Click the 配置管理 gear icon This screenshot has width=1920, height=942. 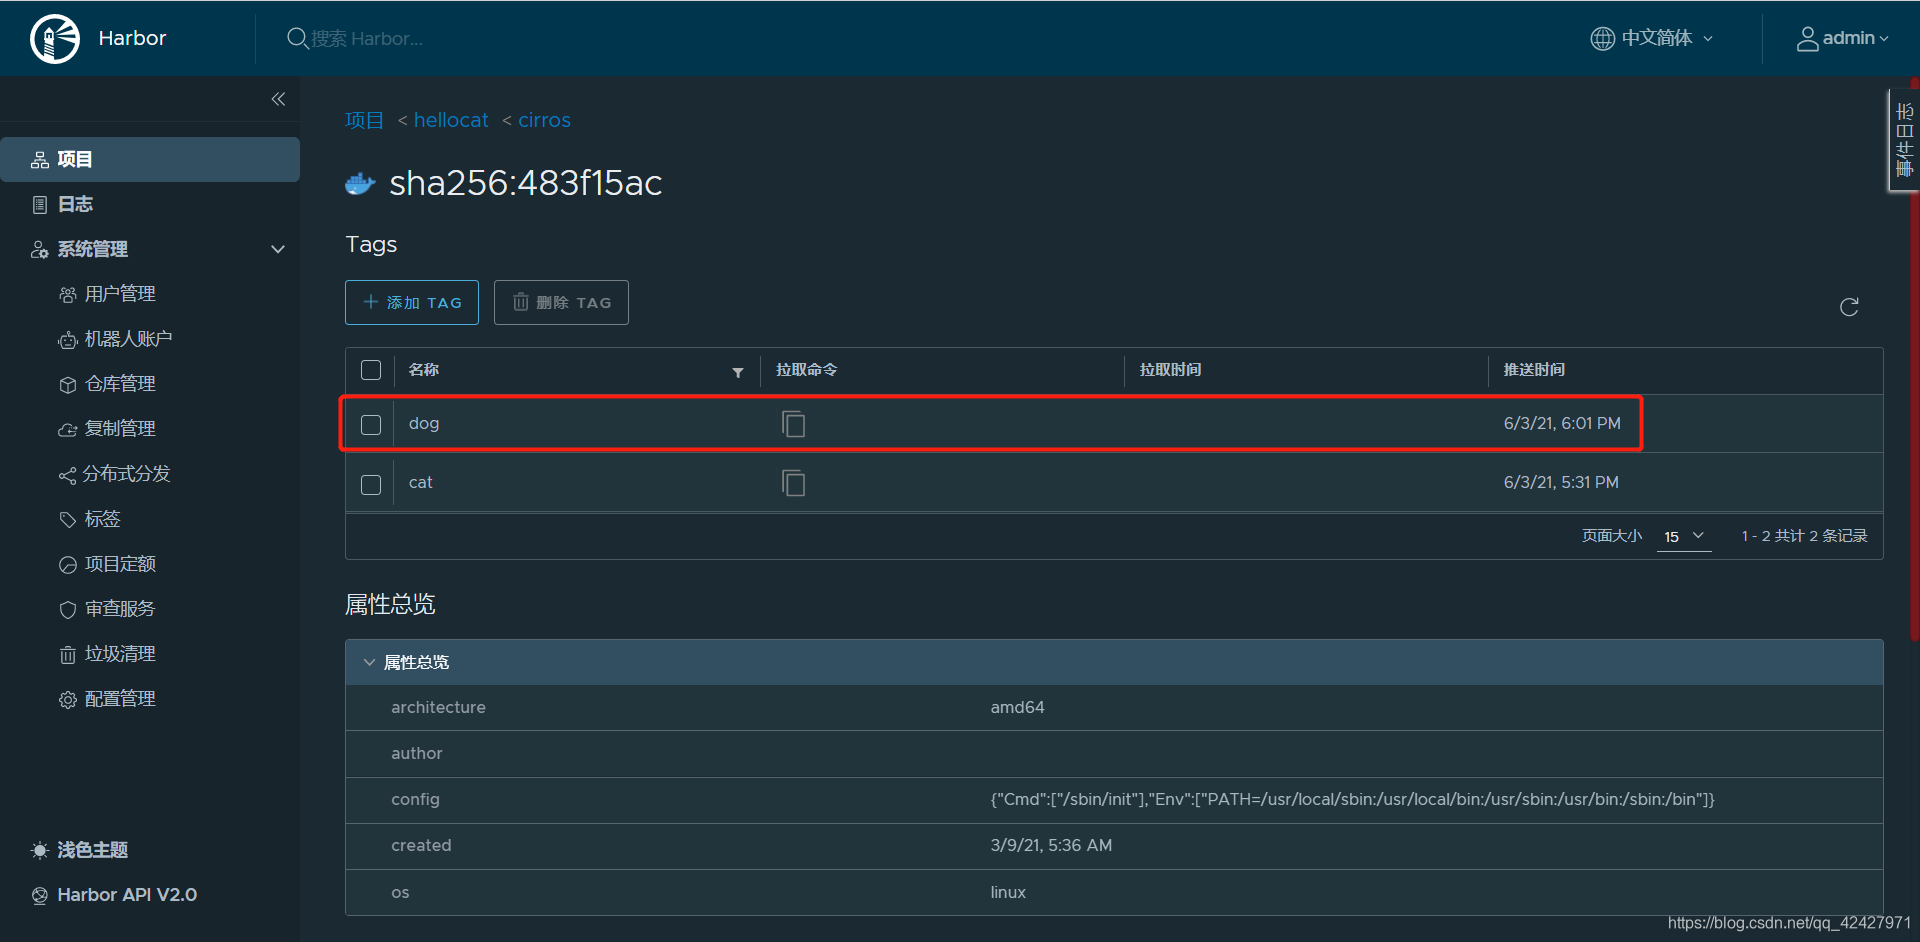67,700
